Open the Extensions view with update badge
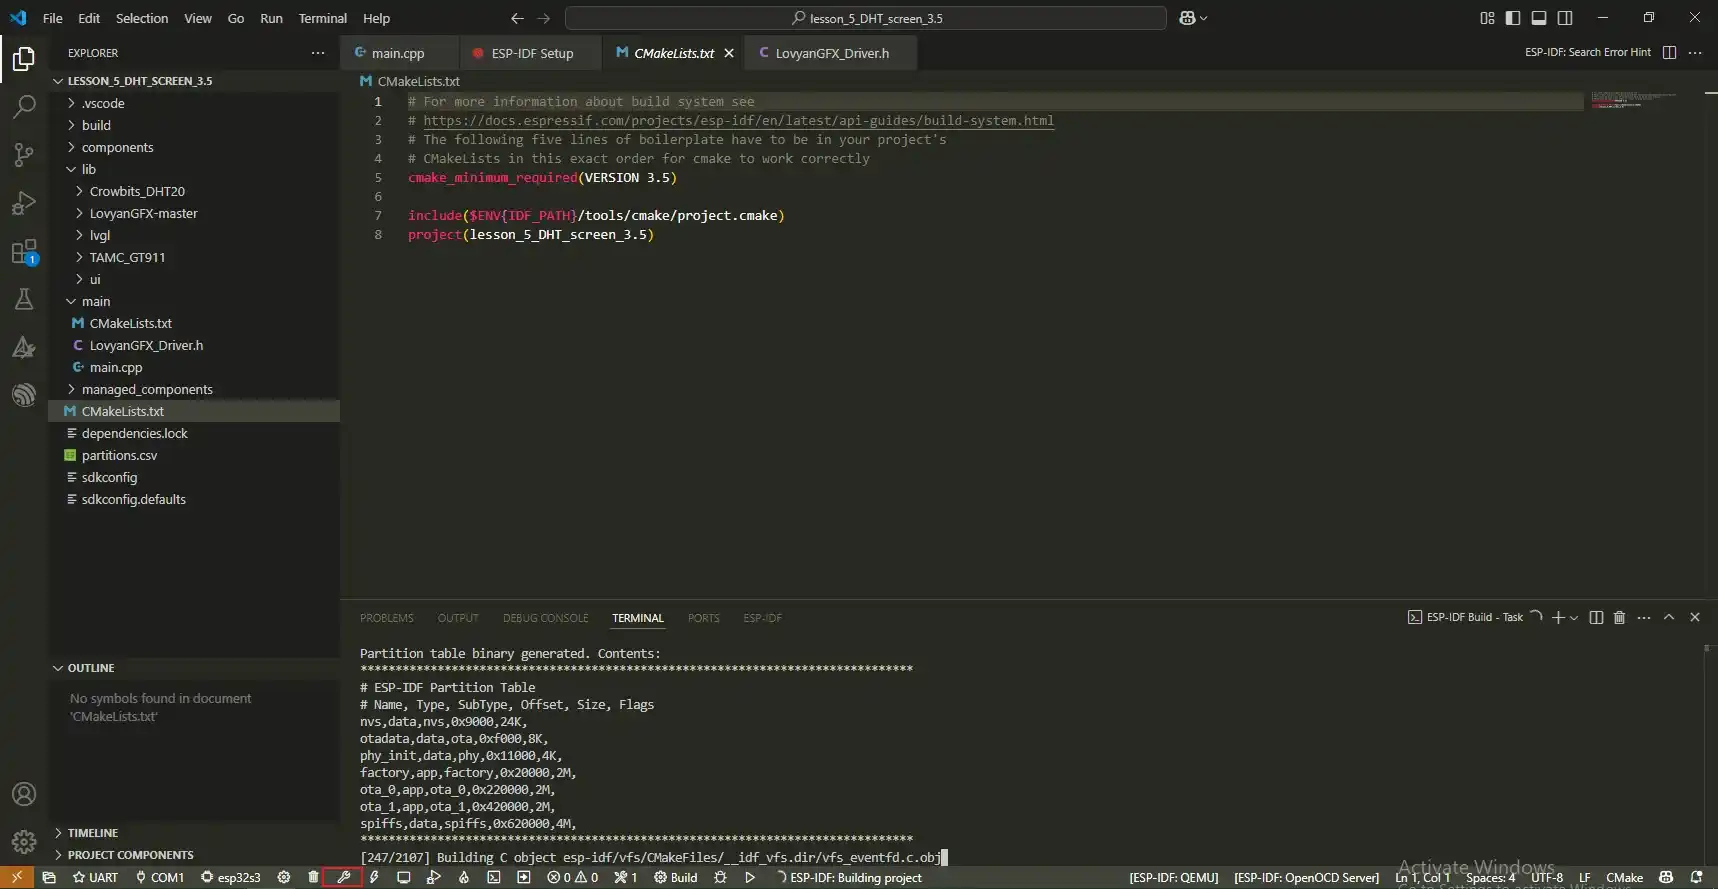The width and height of the screenshot is (1718, 889). tap(24, 251)
